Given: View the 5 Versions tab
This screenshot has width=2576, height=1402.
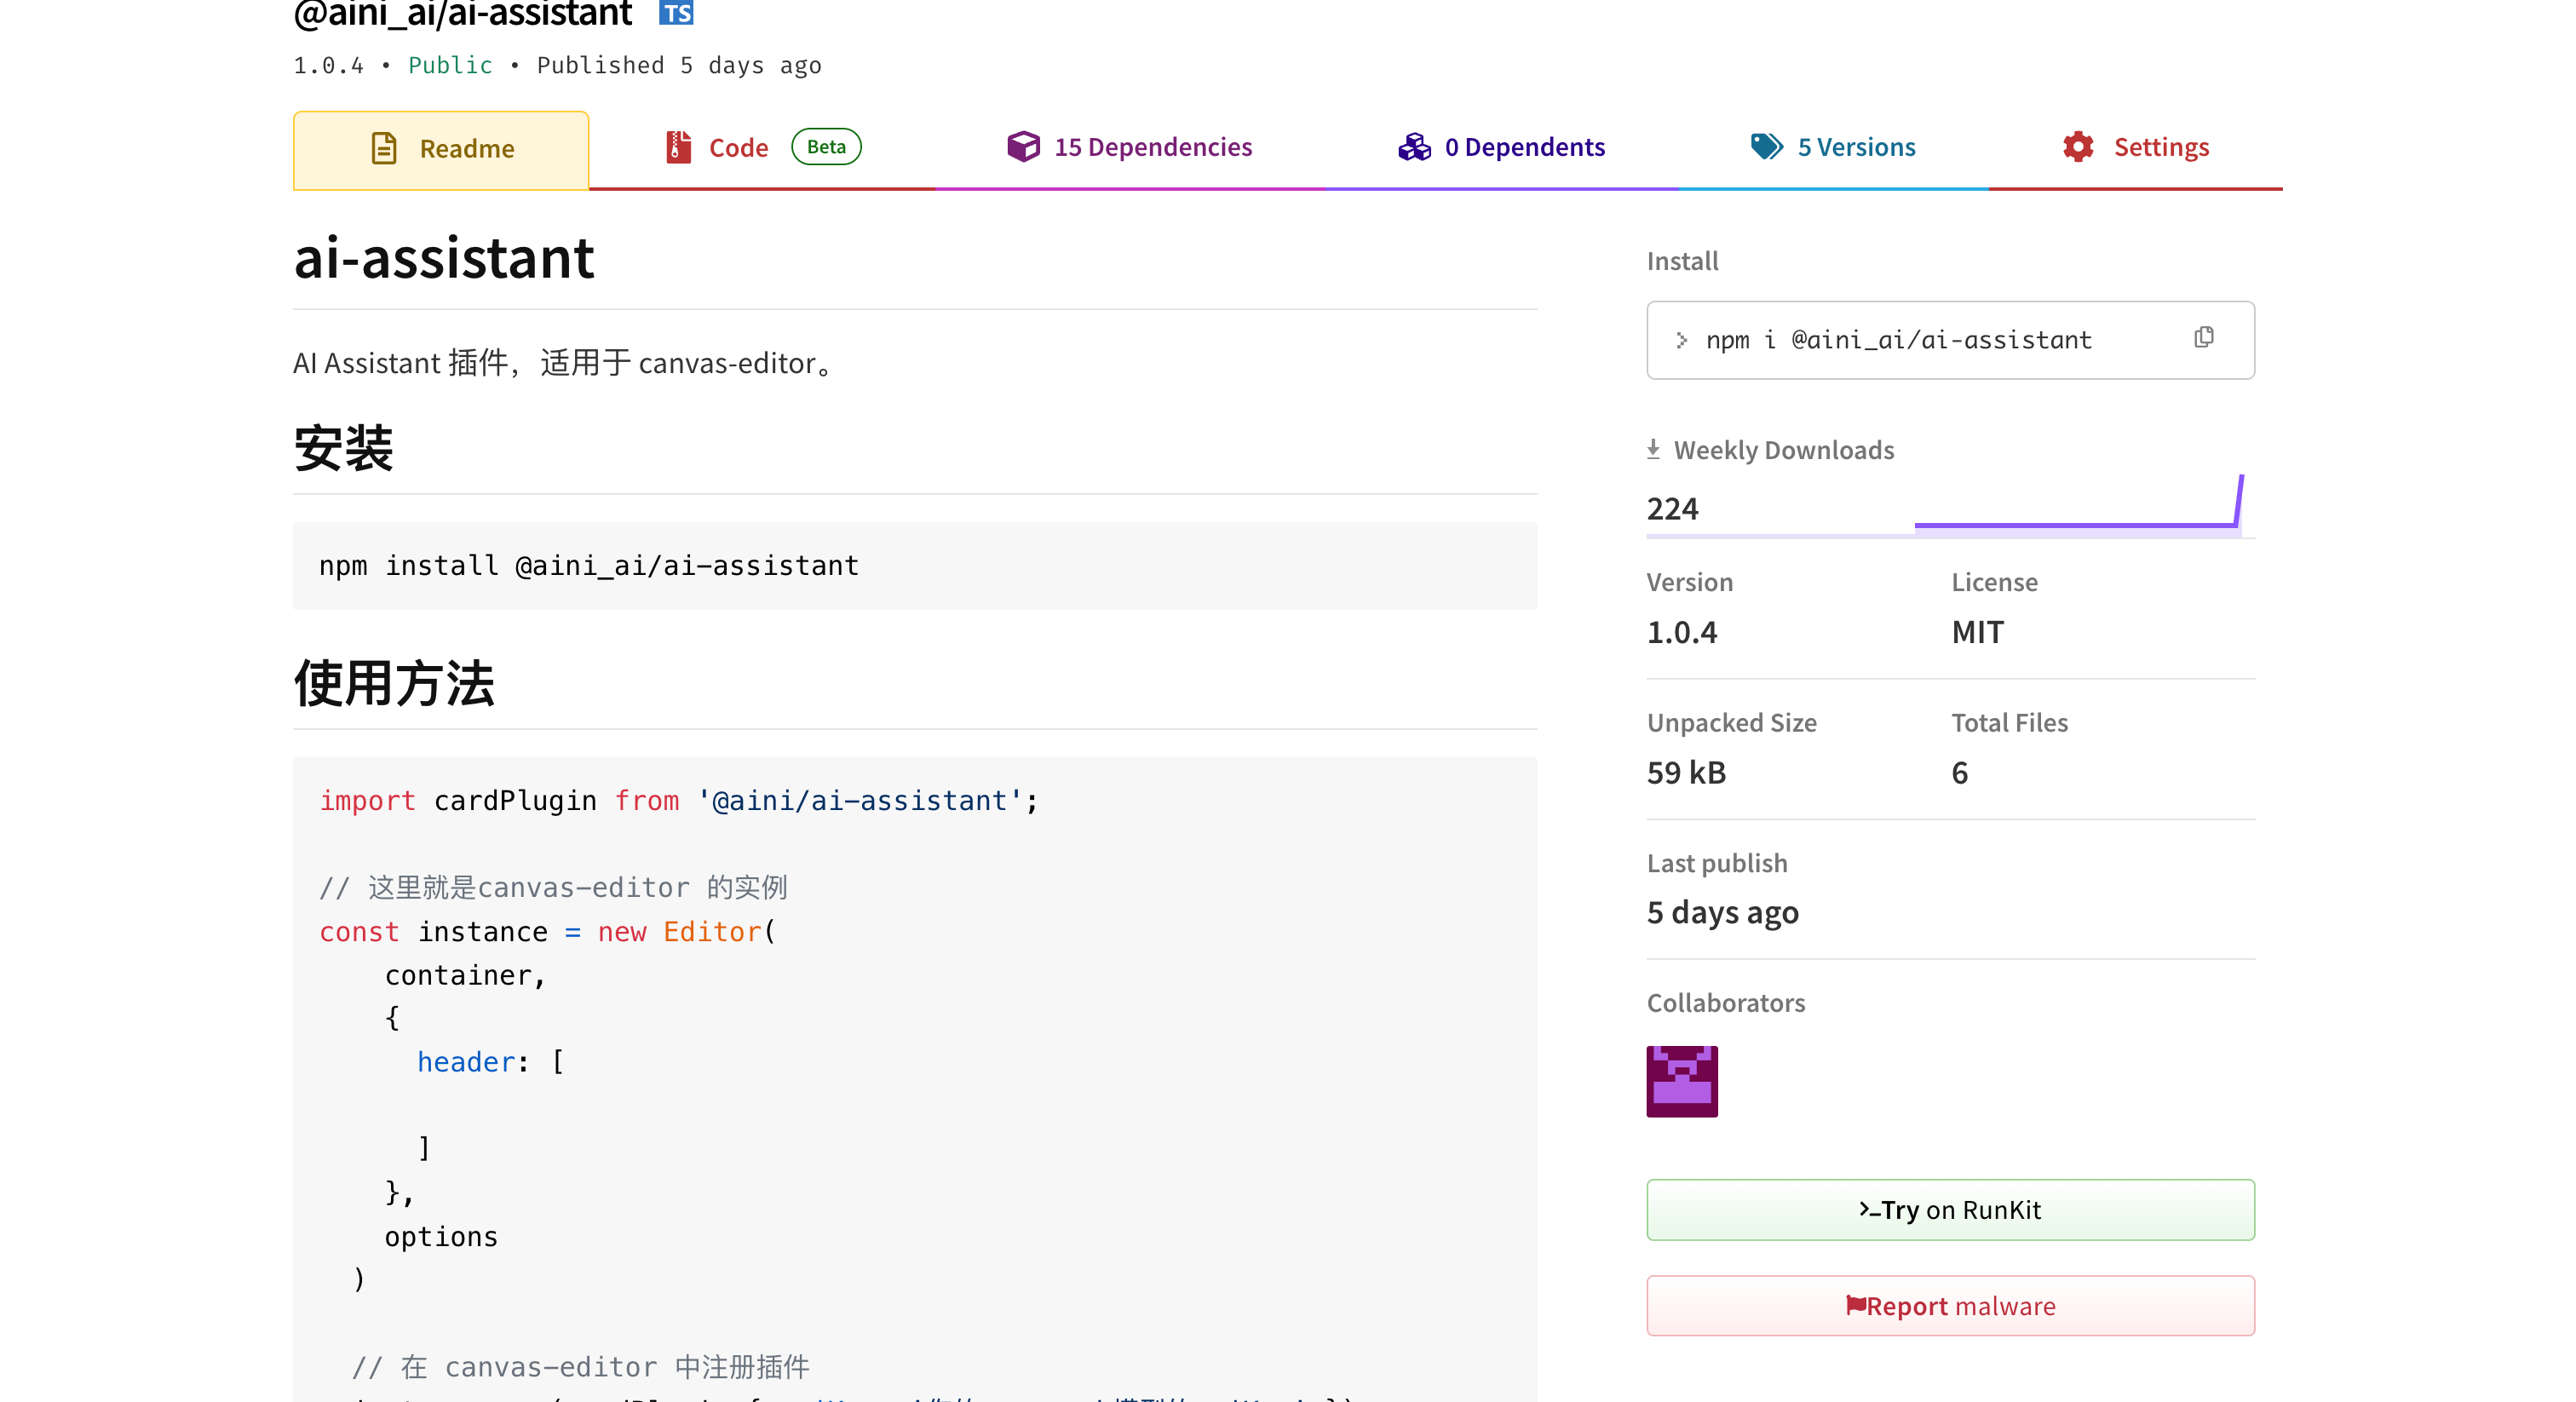Looking at the screenshot, I should pos(1856,147).
